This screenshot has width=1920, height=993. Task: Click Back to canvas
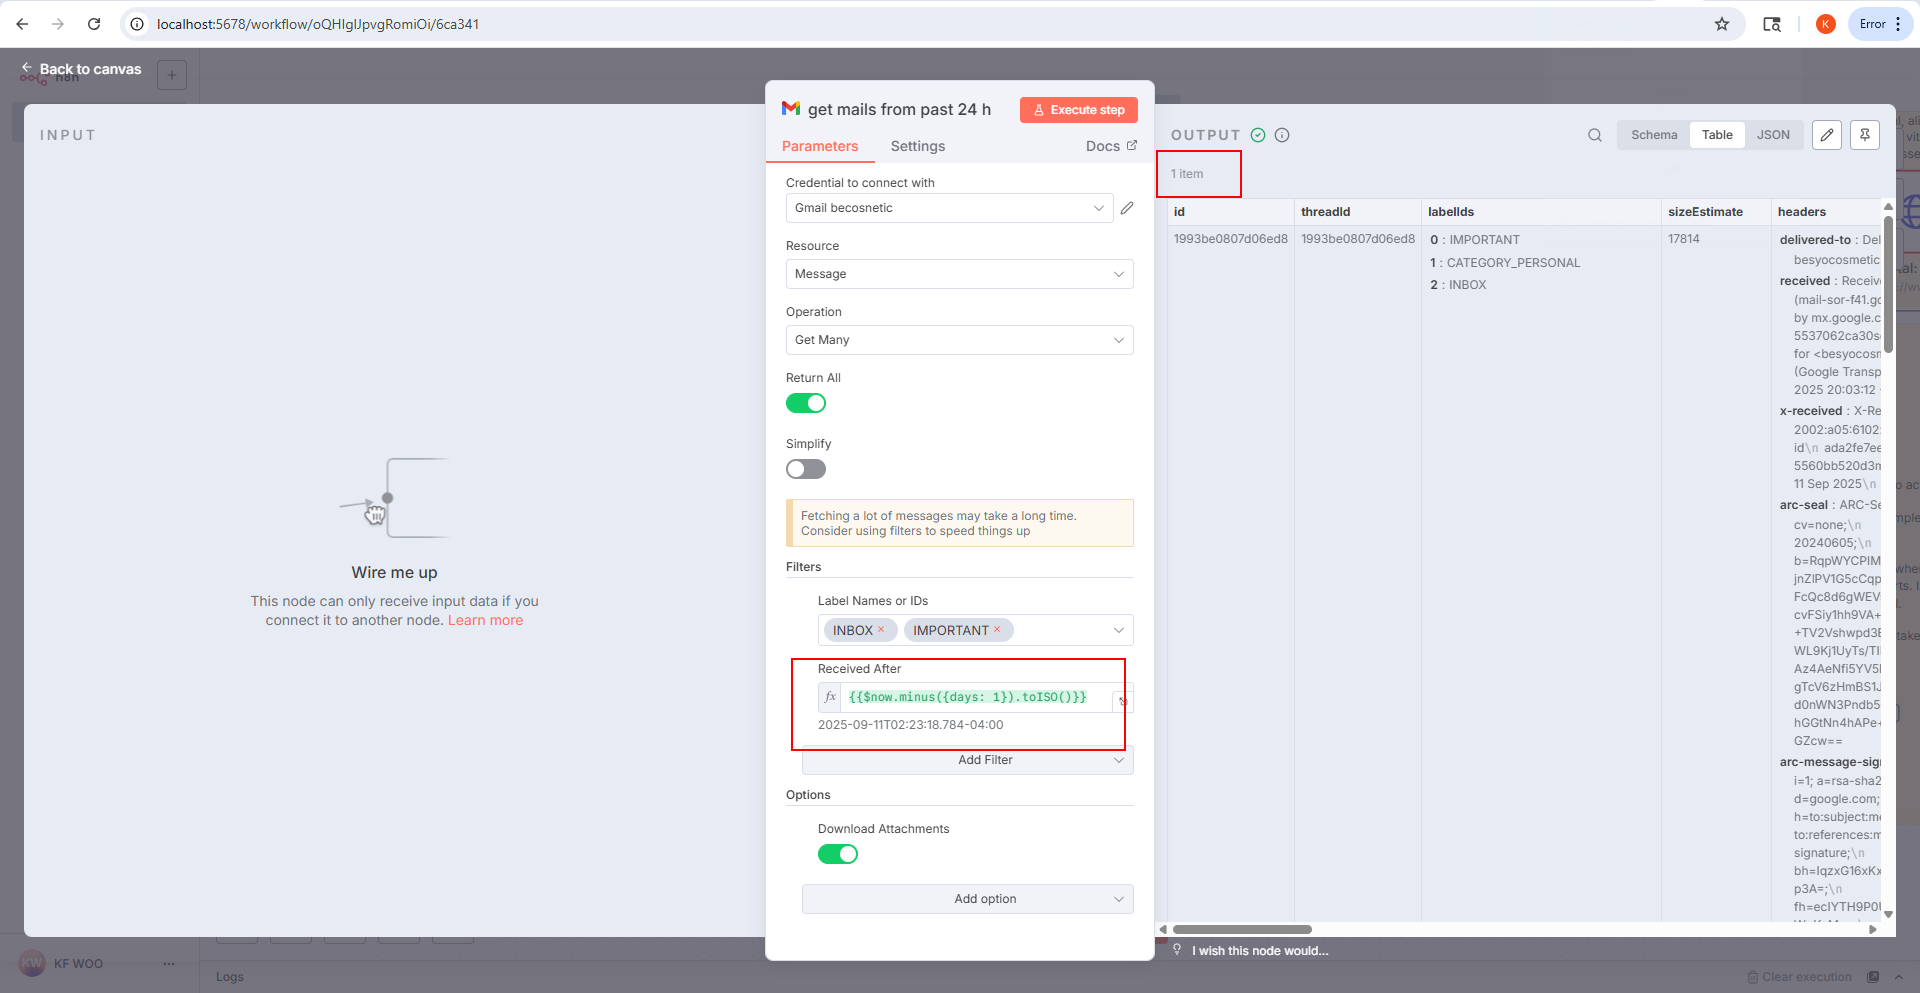(82, 69)
